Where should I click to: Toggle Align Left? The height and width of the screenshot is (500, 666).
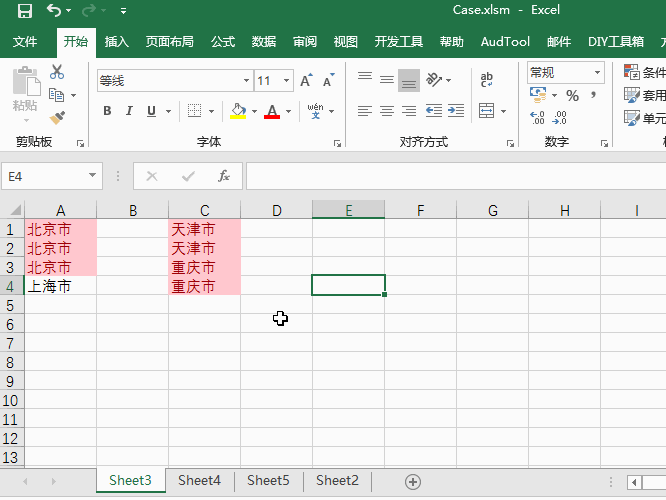(365, 111)
